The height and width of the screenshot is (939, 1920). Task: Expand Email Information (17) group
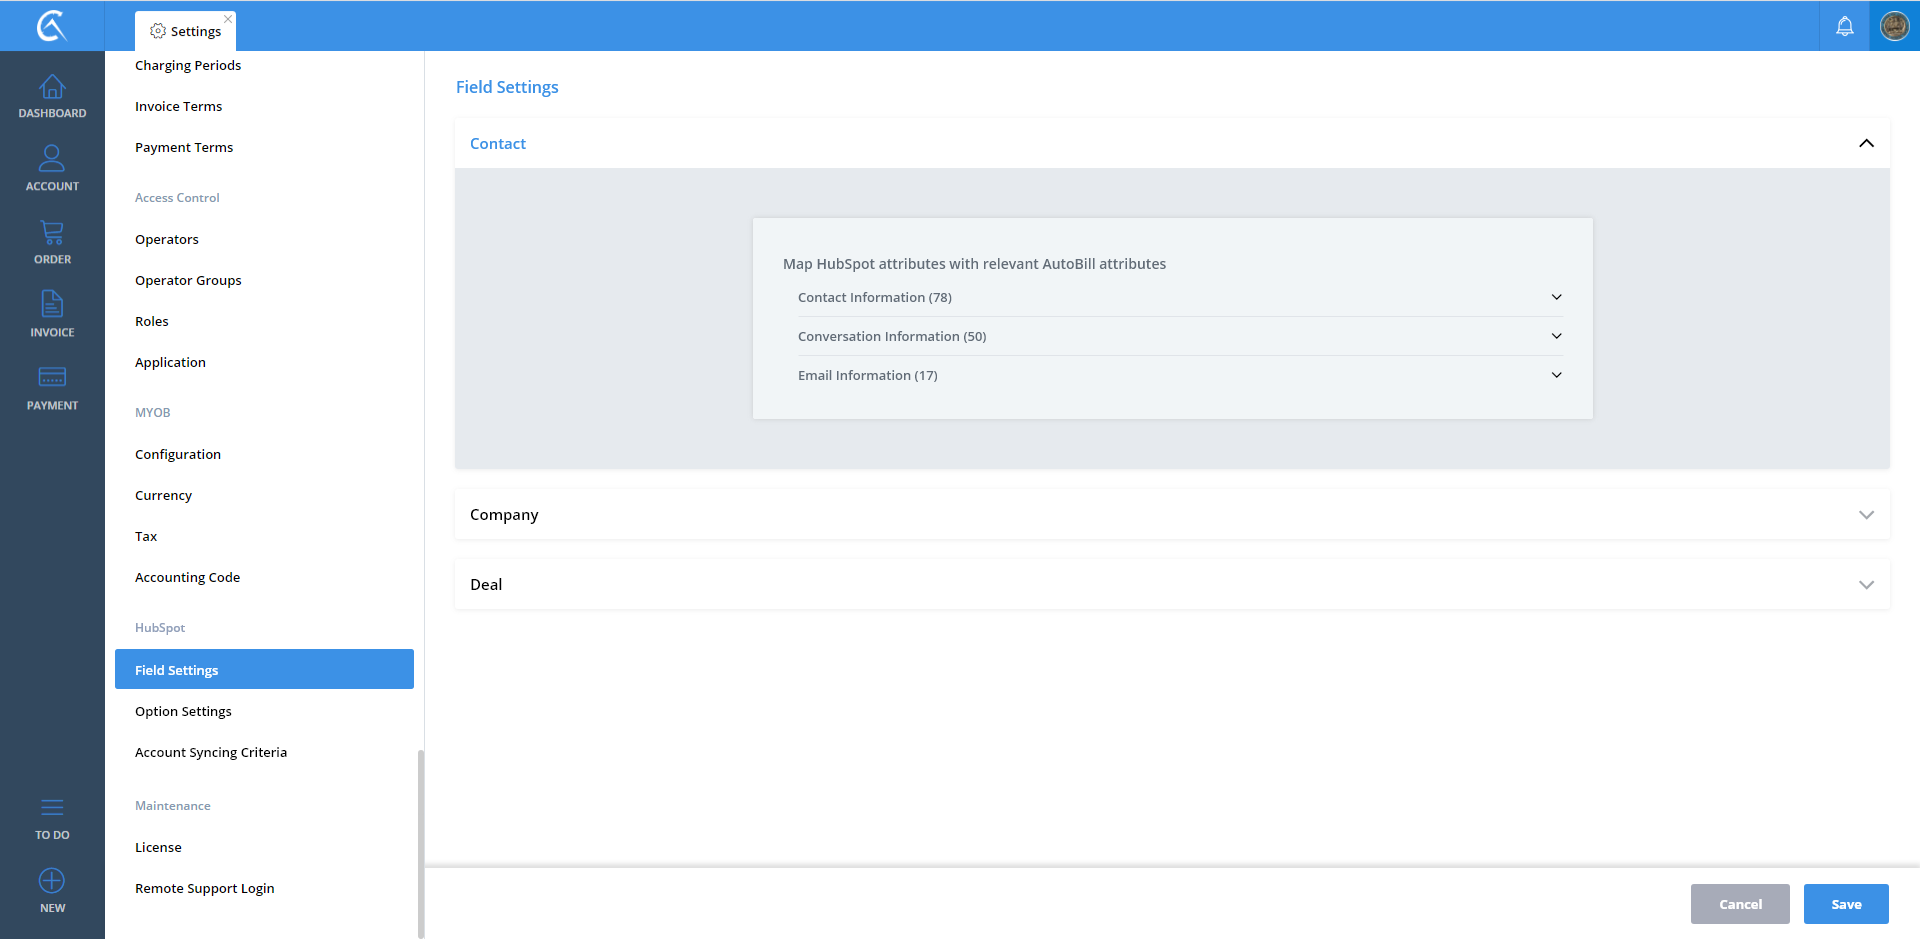click(x=1556, y=375)
